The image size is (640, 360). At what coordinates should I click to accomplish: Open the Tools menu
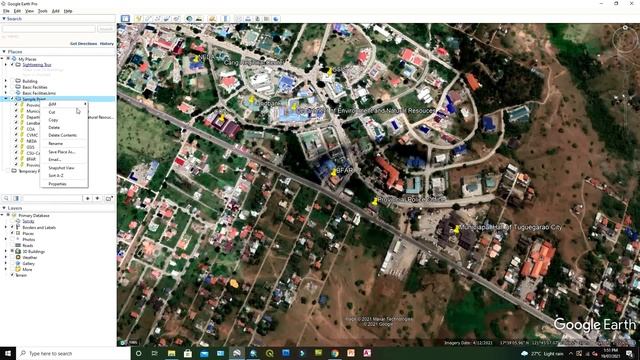tap(42, 11)
